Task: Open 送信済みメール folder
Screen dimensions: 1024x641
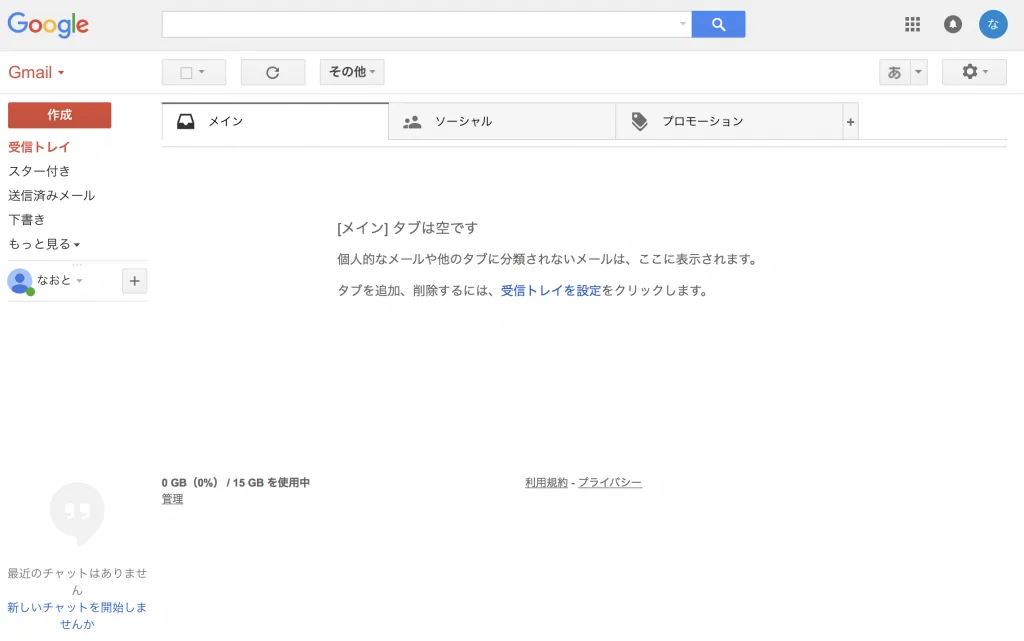Action: point(52,195)
